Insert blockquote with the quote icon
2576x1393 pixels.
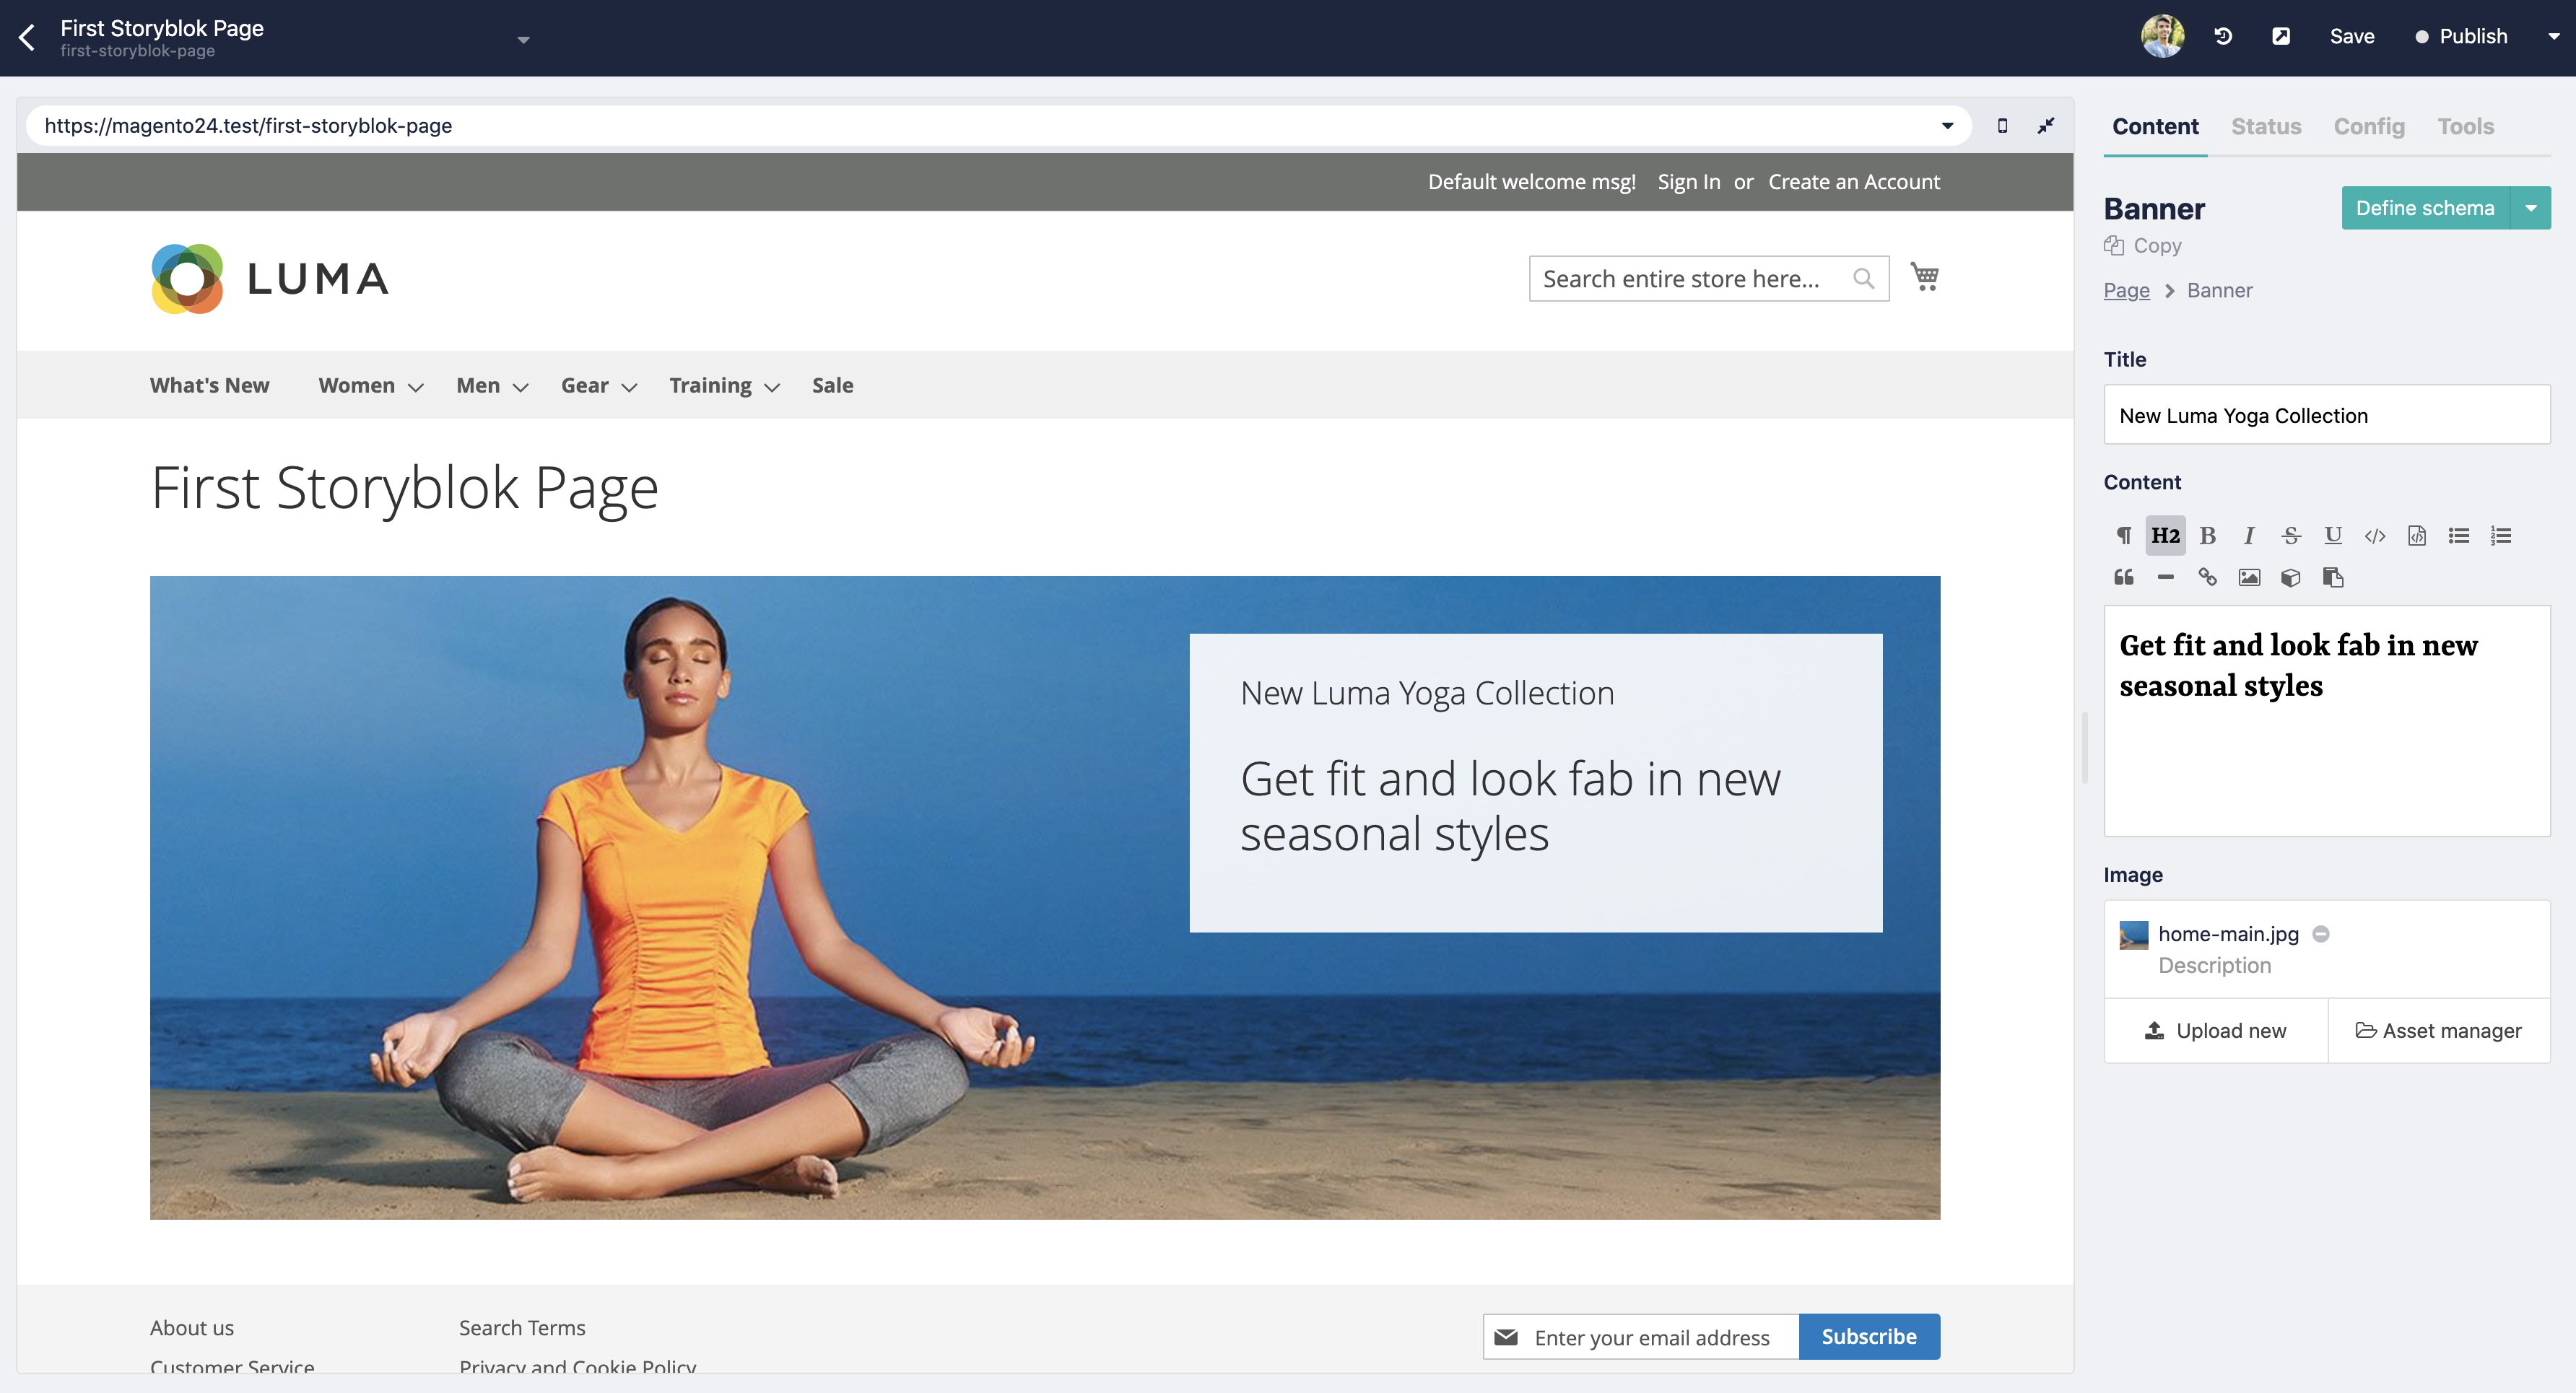(2124, 577)
